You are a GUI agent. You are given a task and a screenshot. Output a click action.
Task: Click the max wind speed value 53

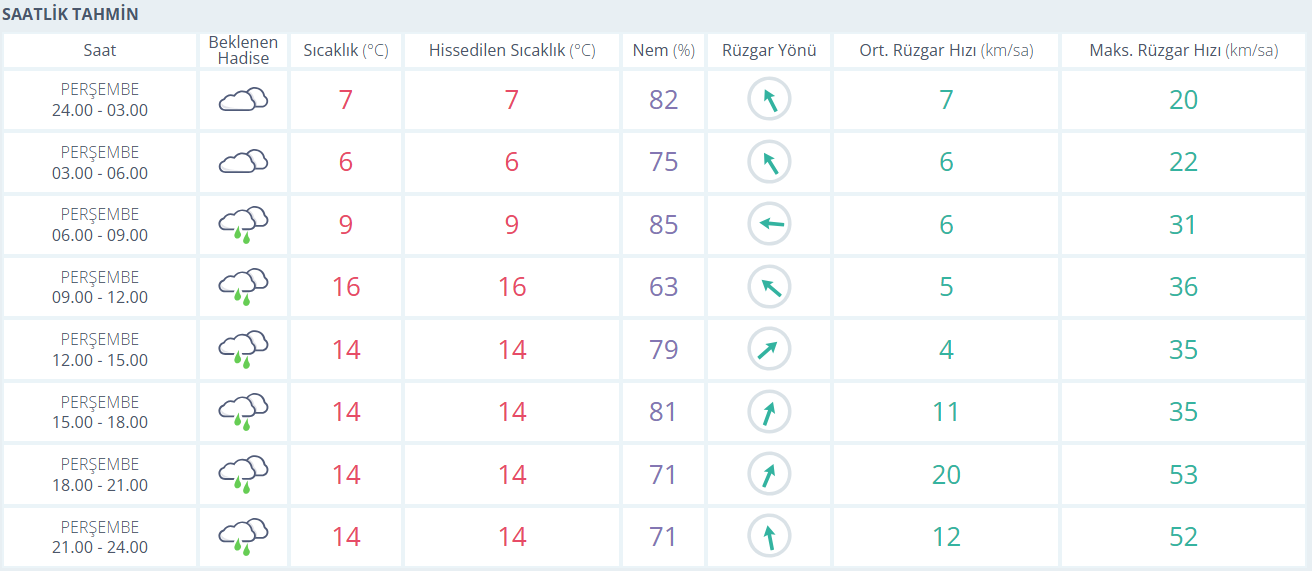1183,474
